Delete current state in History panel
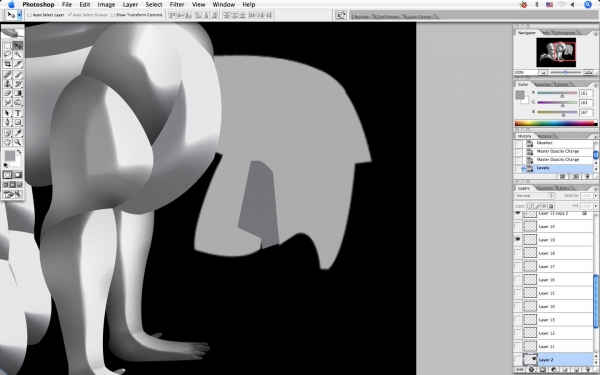 [587, 176]
